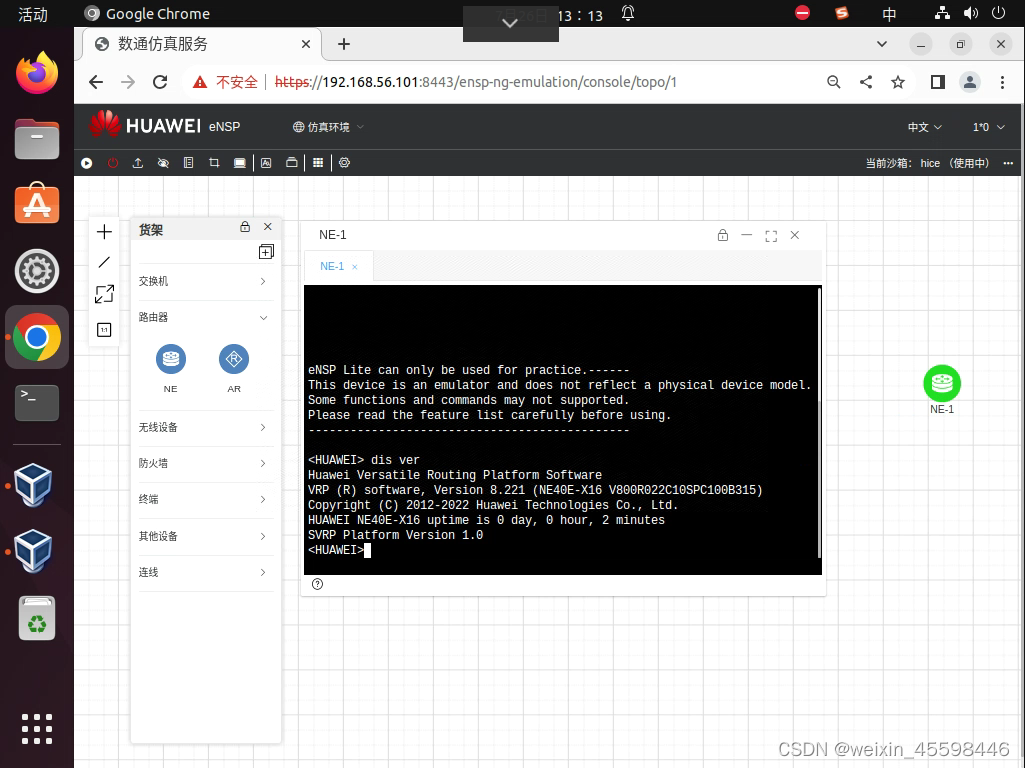Screen dimensions: 1025x768
Task: Select the crop tool icon
Action: coord(214,163)
